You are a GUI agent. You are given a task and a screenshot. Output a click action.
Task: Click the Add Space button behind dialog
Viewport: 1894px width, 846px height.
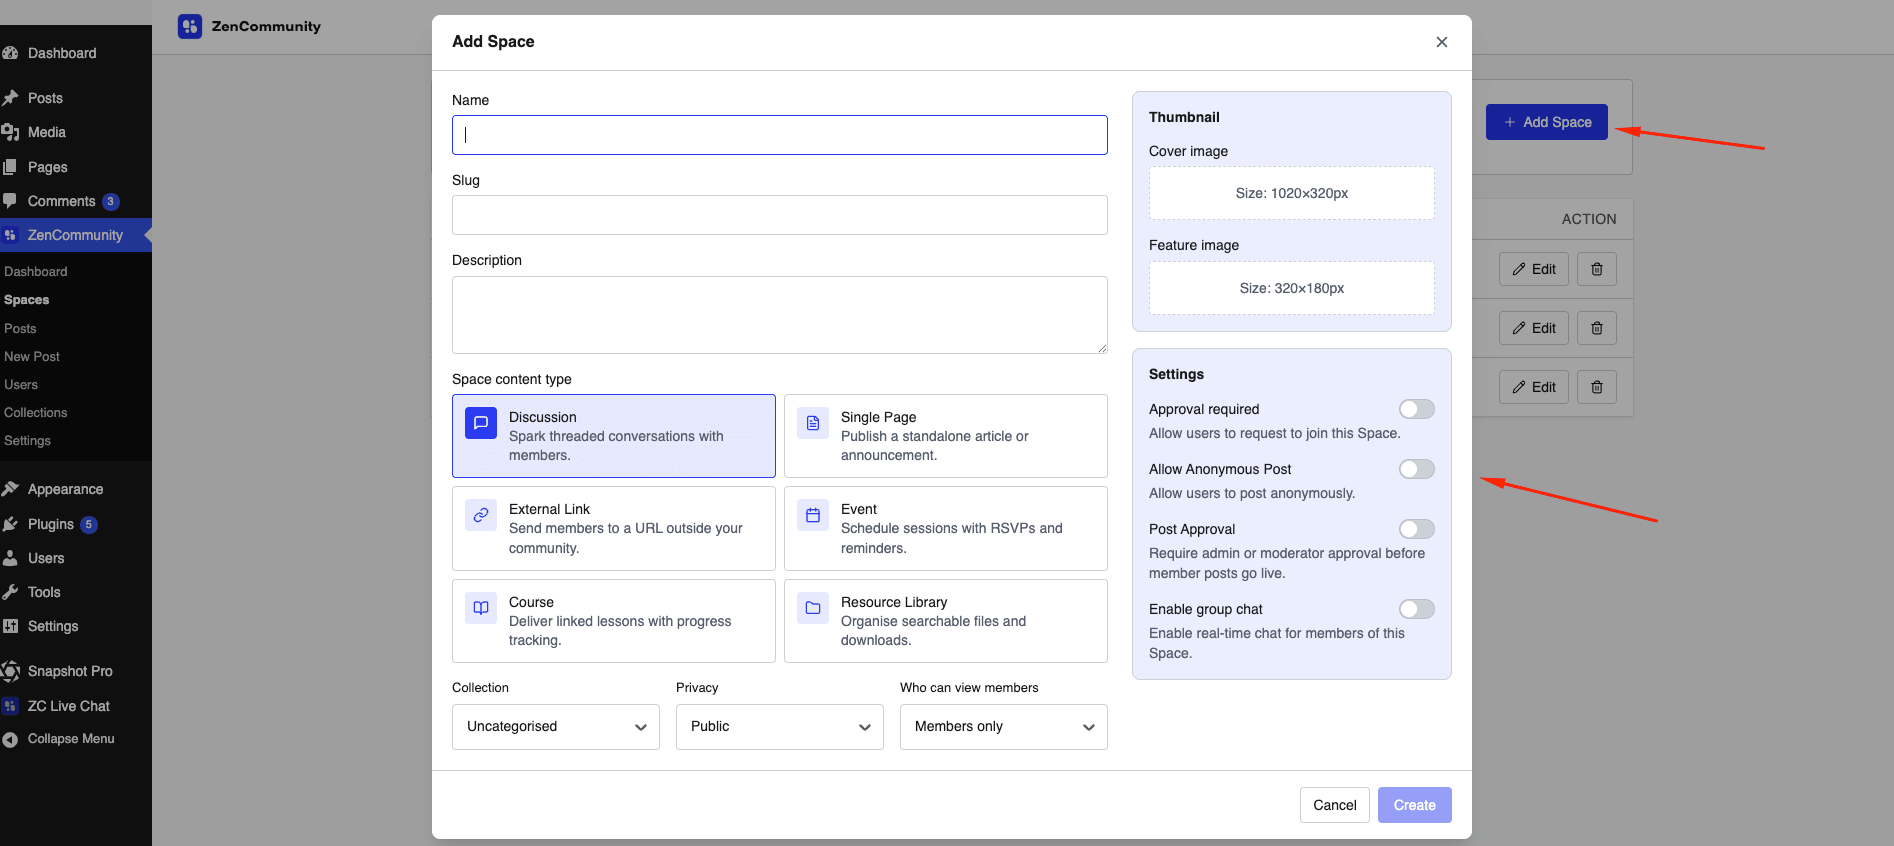click(x=1547, y=122)
